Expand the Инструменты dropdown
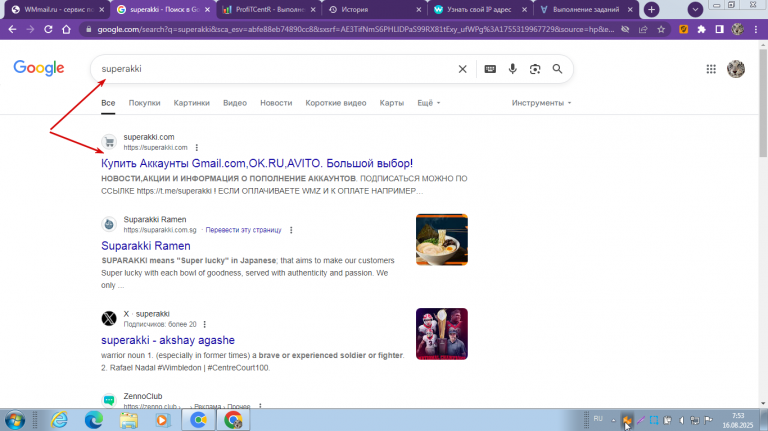The height and width of the screenshot is (431, 768). 541,103
